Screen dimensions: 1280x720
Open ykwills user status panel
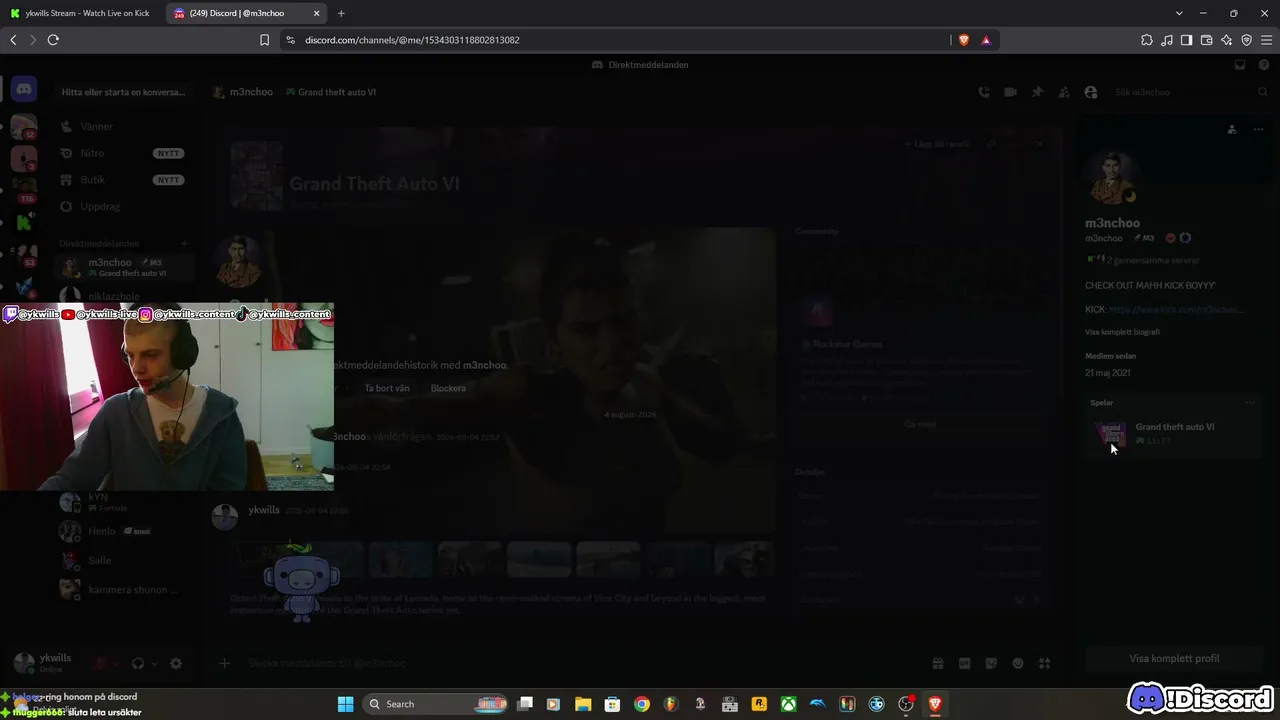point(45,663)
